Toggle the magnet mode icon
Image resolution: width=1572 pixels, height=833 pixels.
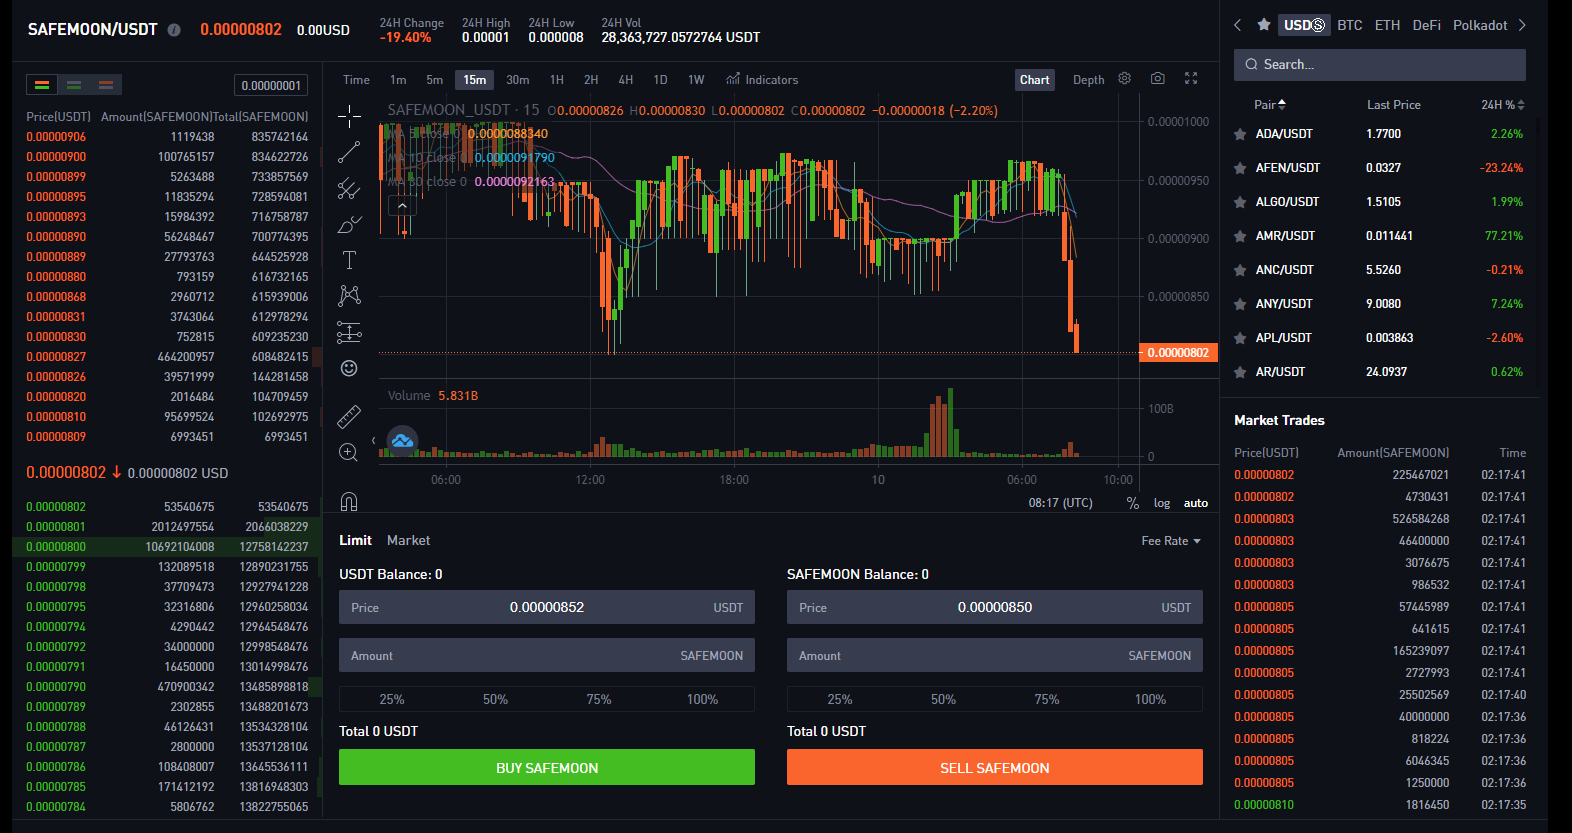click(349, 501)
